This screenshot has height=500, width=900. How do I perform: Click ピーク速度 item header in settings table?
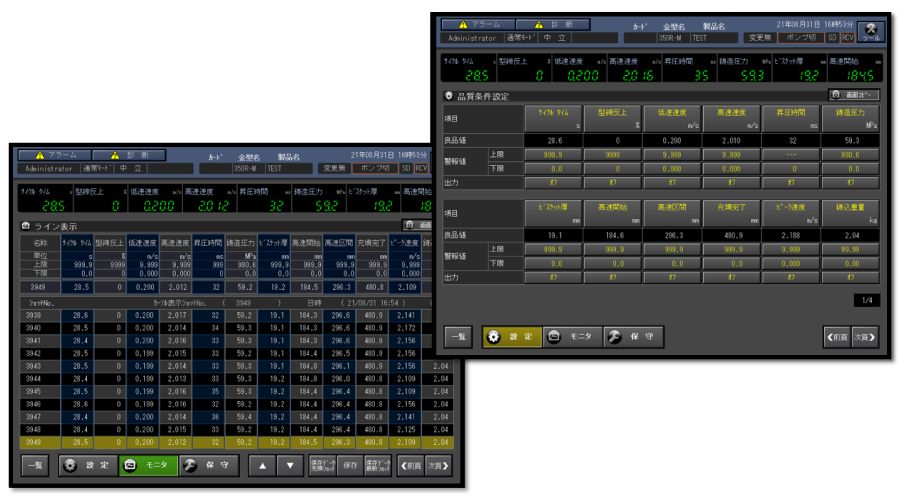click(791, 213)
